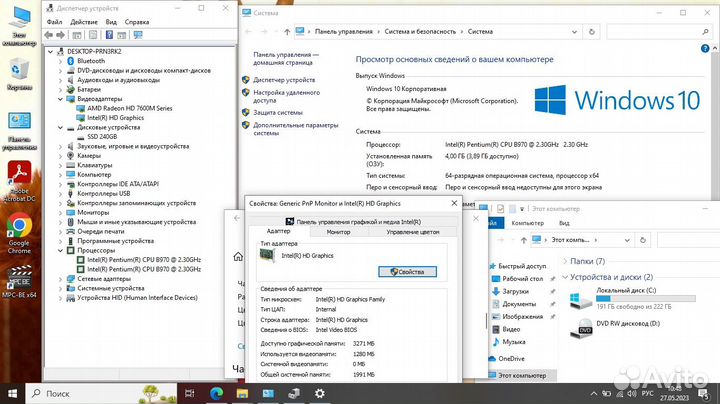Click the Настройка удаленного доступа link
The width and height of the screenshot is (720, 404).
(287, 96)
